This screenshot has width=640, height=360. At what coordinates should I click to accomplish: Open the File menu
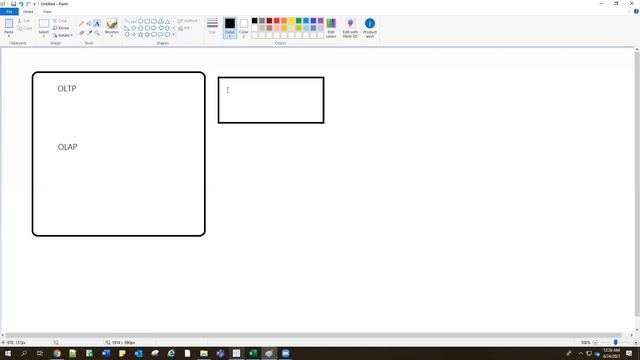pyautogui.click(x=9, y=11)
